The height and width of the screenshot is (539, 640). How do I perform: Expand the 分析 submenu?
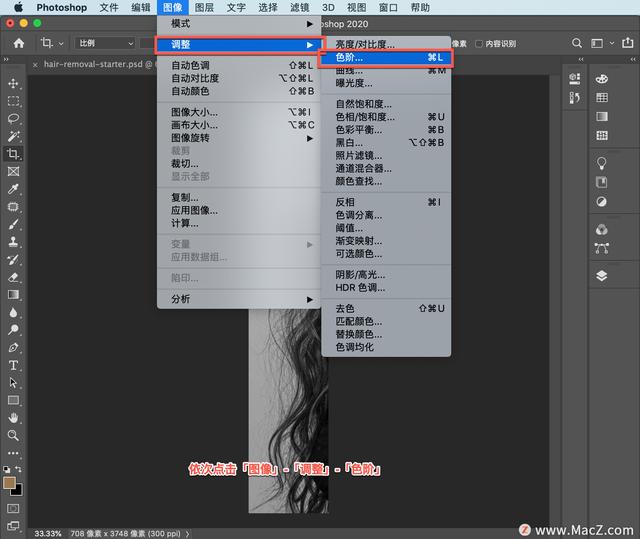coord(239,299)
